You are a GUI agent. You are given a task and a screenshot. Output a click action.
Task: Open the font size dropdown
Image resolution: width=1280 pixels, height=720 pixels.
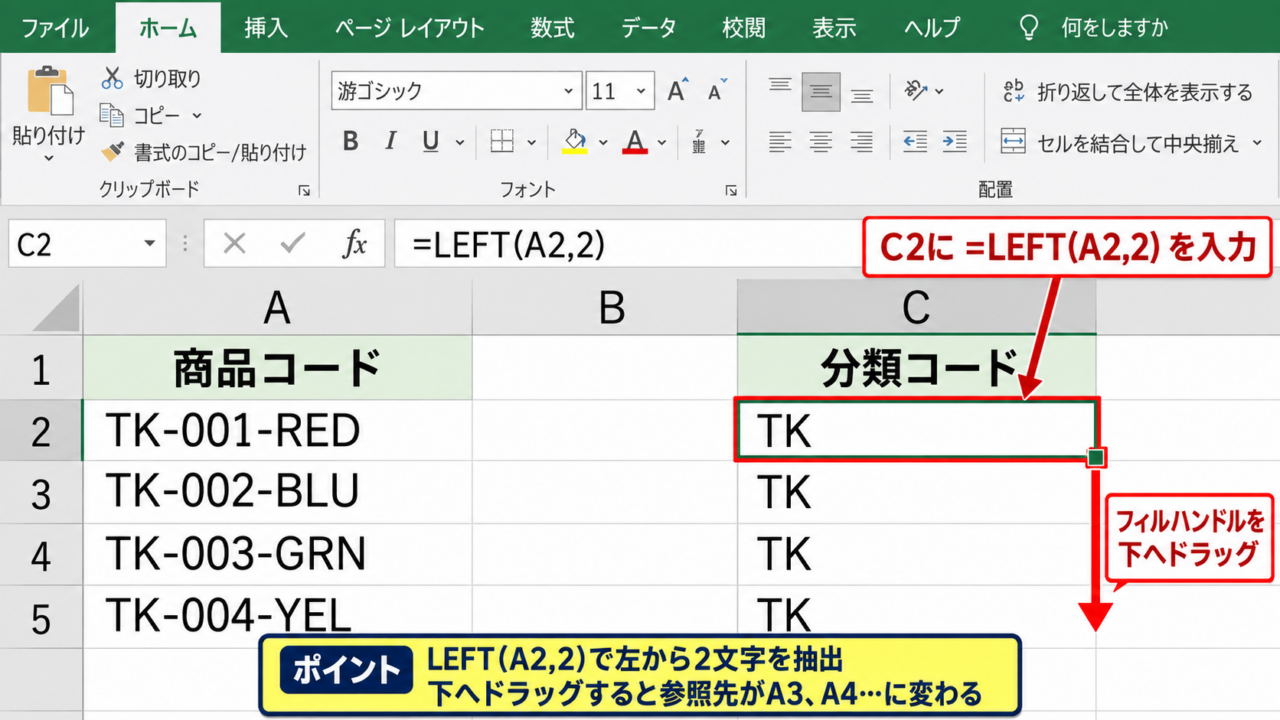tap(639, 91)
